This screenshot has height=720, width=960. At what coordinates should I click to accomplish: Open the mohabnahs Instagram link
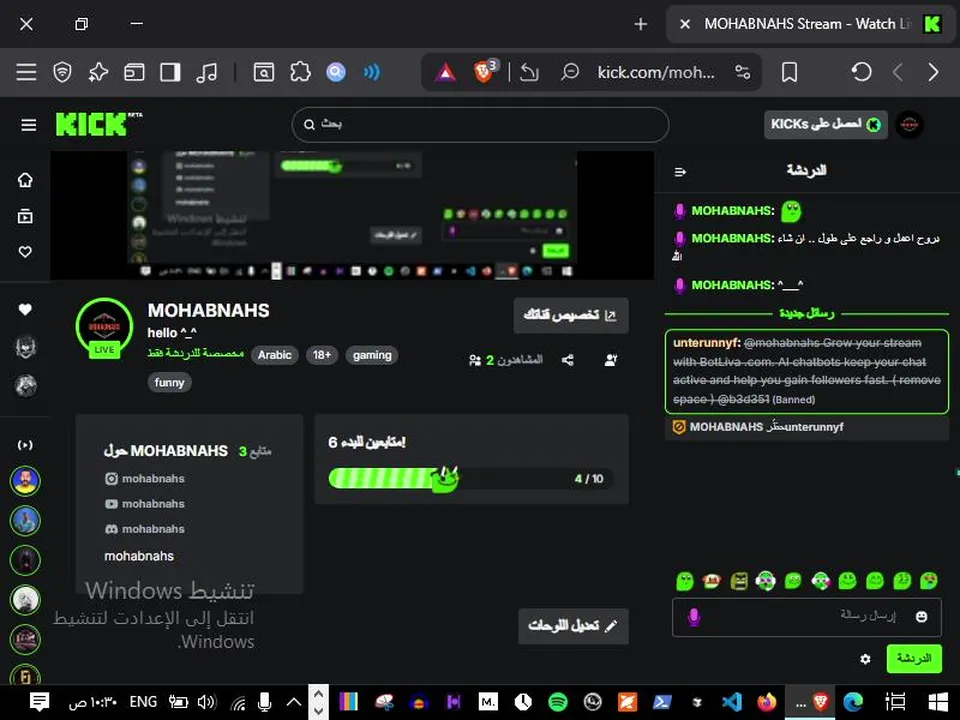(145, 479)
